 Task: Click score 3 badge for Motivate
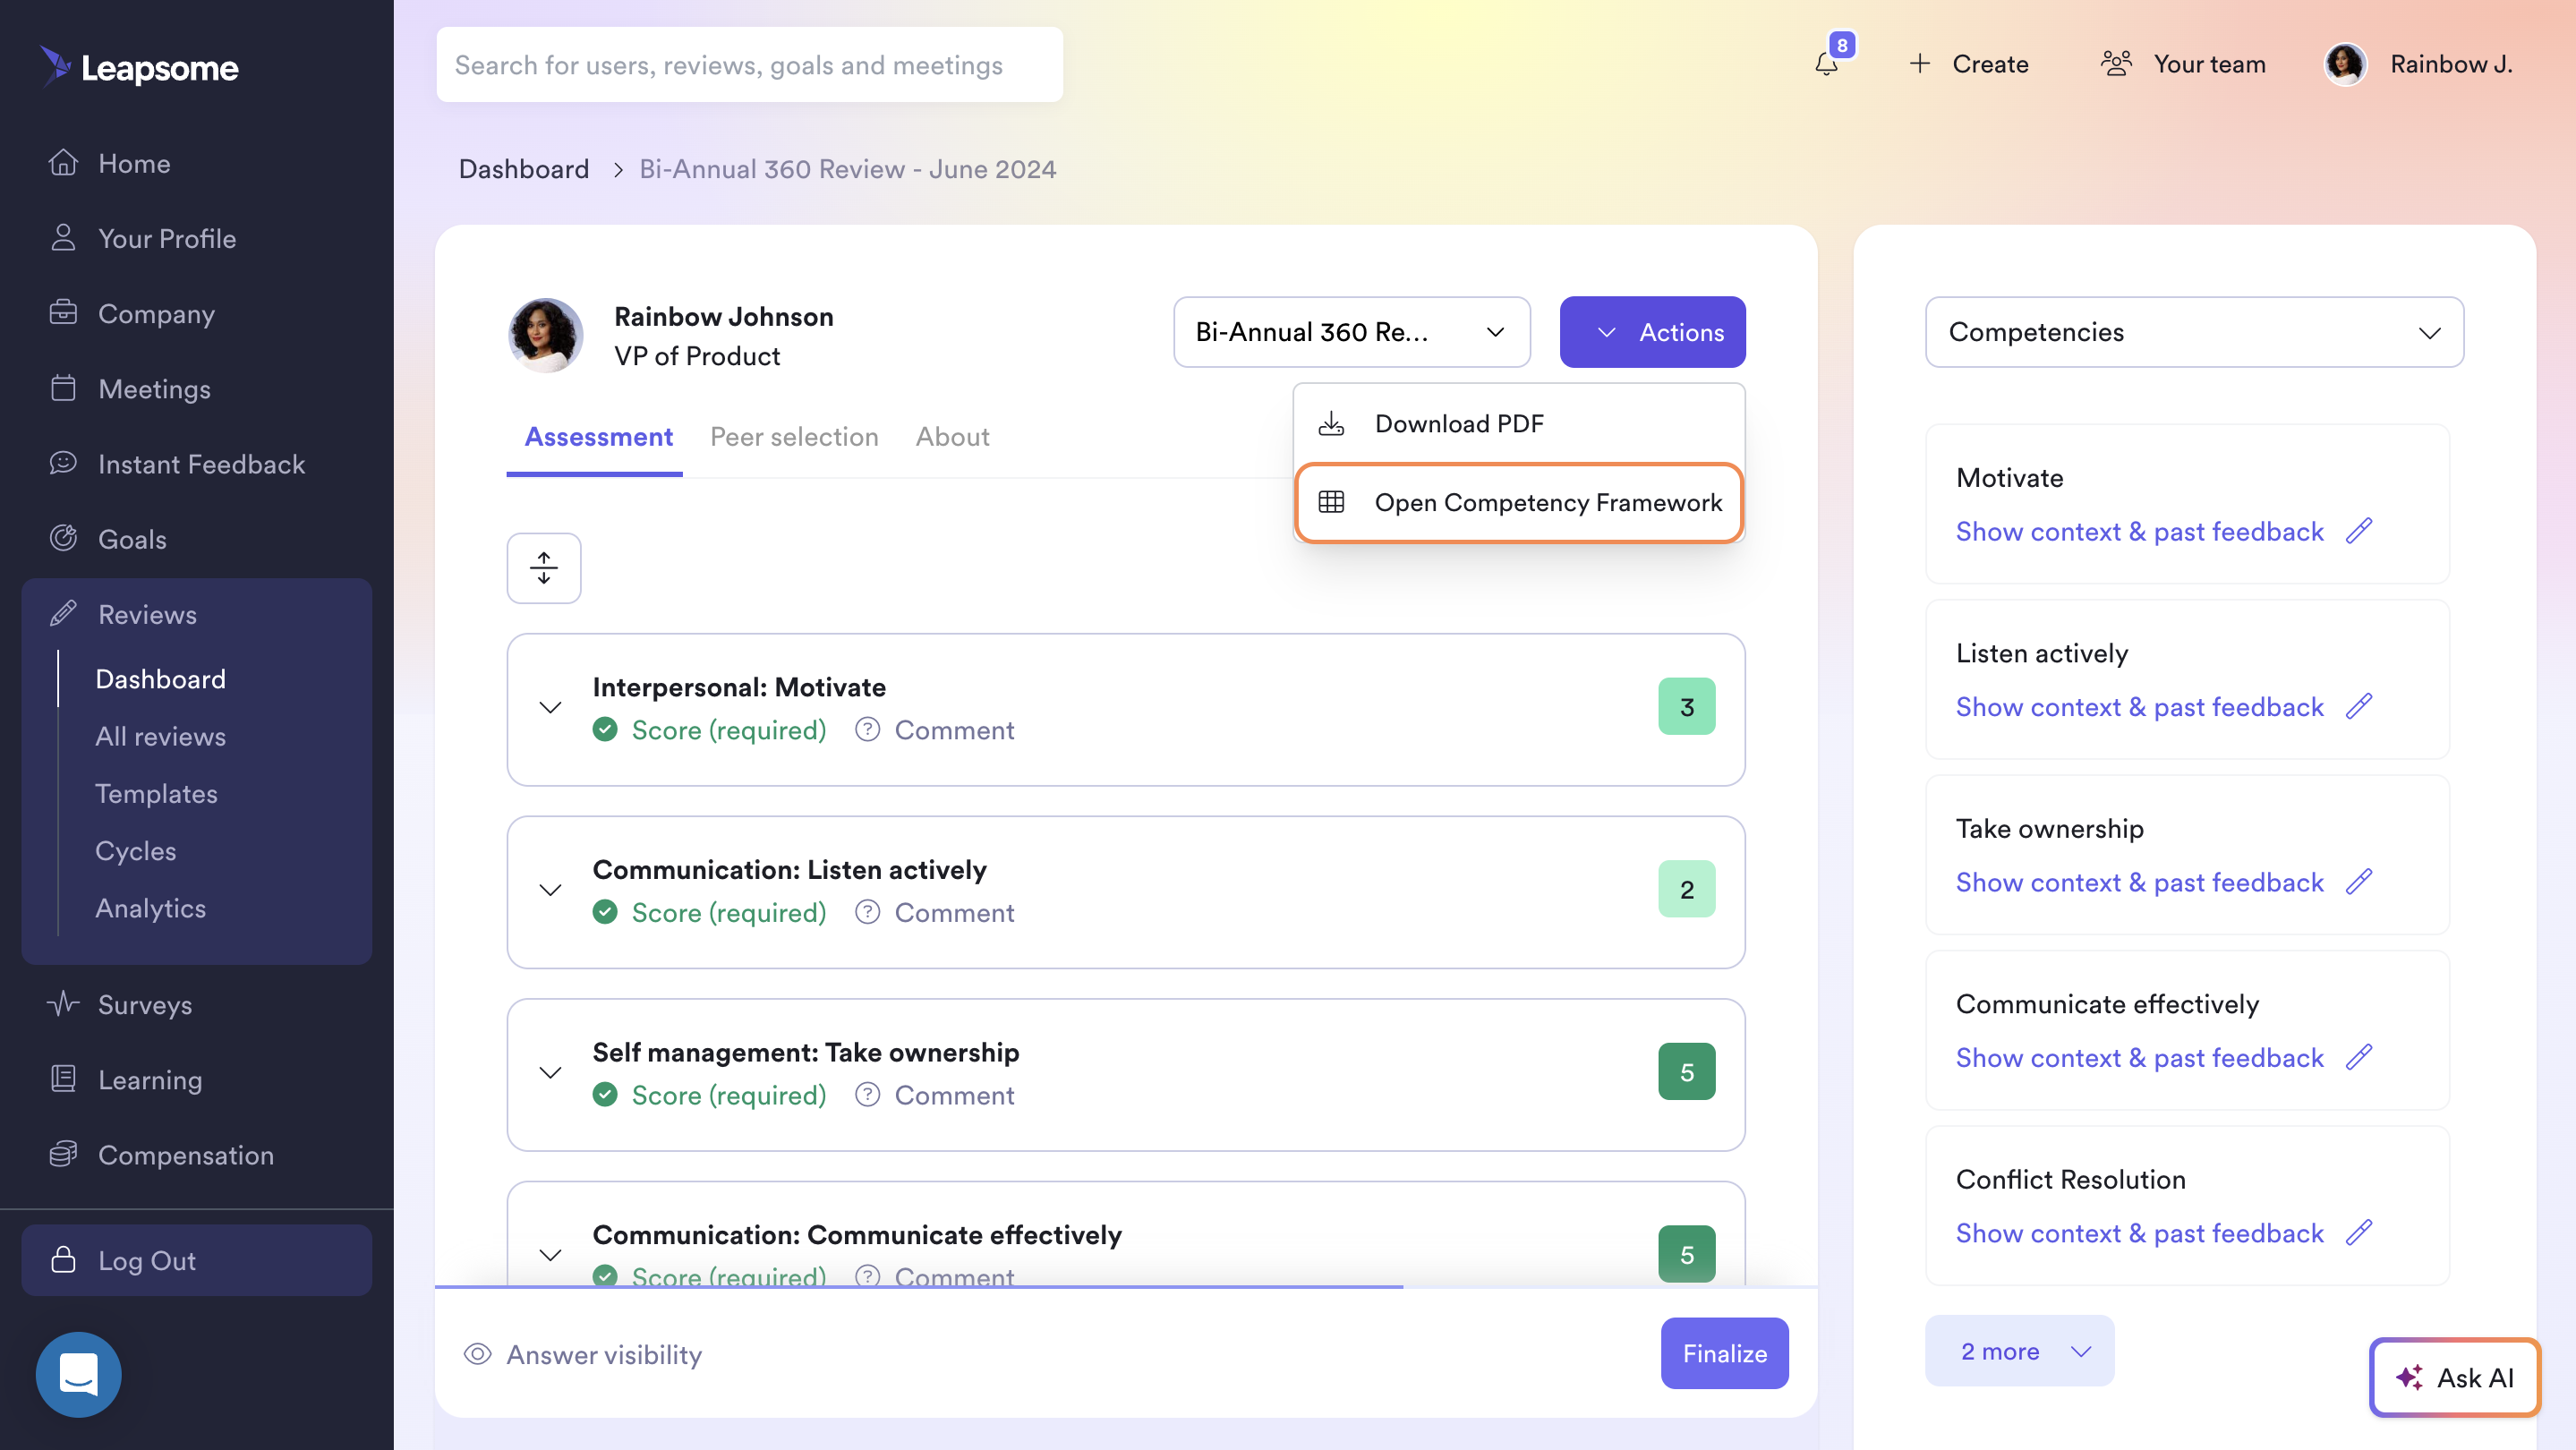point(1686,706)
